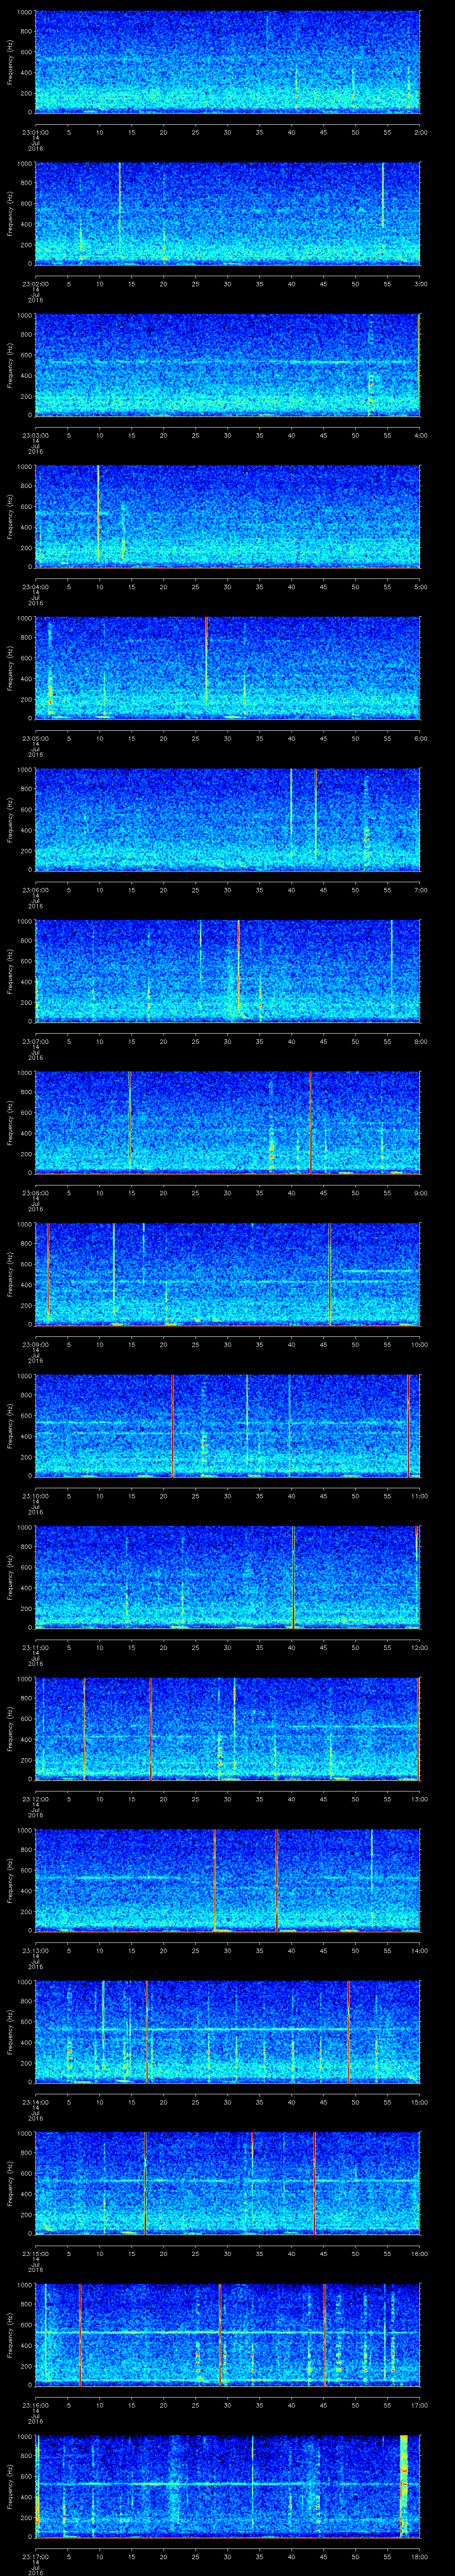455x2576 pixels.
Task: Click the '23:17:00' time axis label
Action: click(36, 2556)
